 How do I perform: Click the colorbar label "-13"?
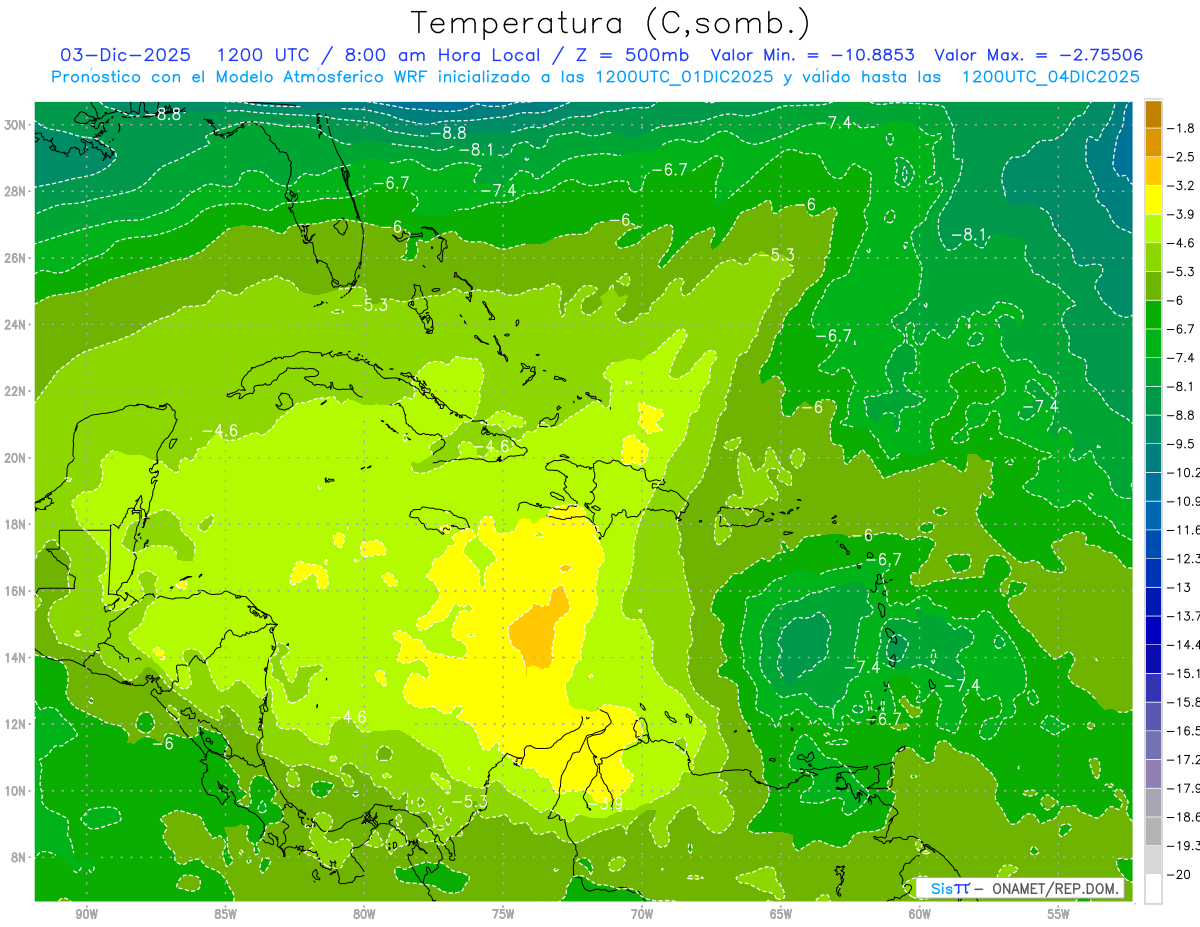pyautogui.click(x=1181, y=588)
